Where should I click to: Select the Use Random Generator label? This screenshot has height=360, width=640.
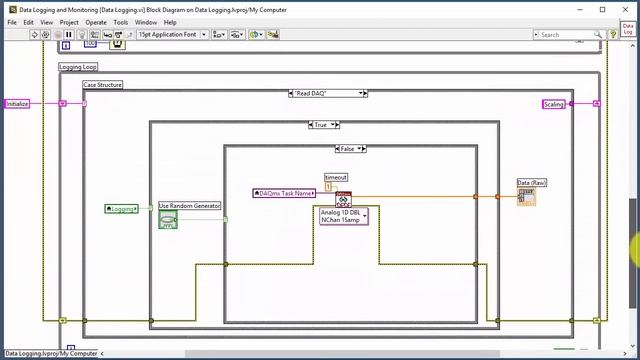coord(189,206)
